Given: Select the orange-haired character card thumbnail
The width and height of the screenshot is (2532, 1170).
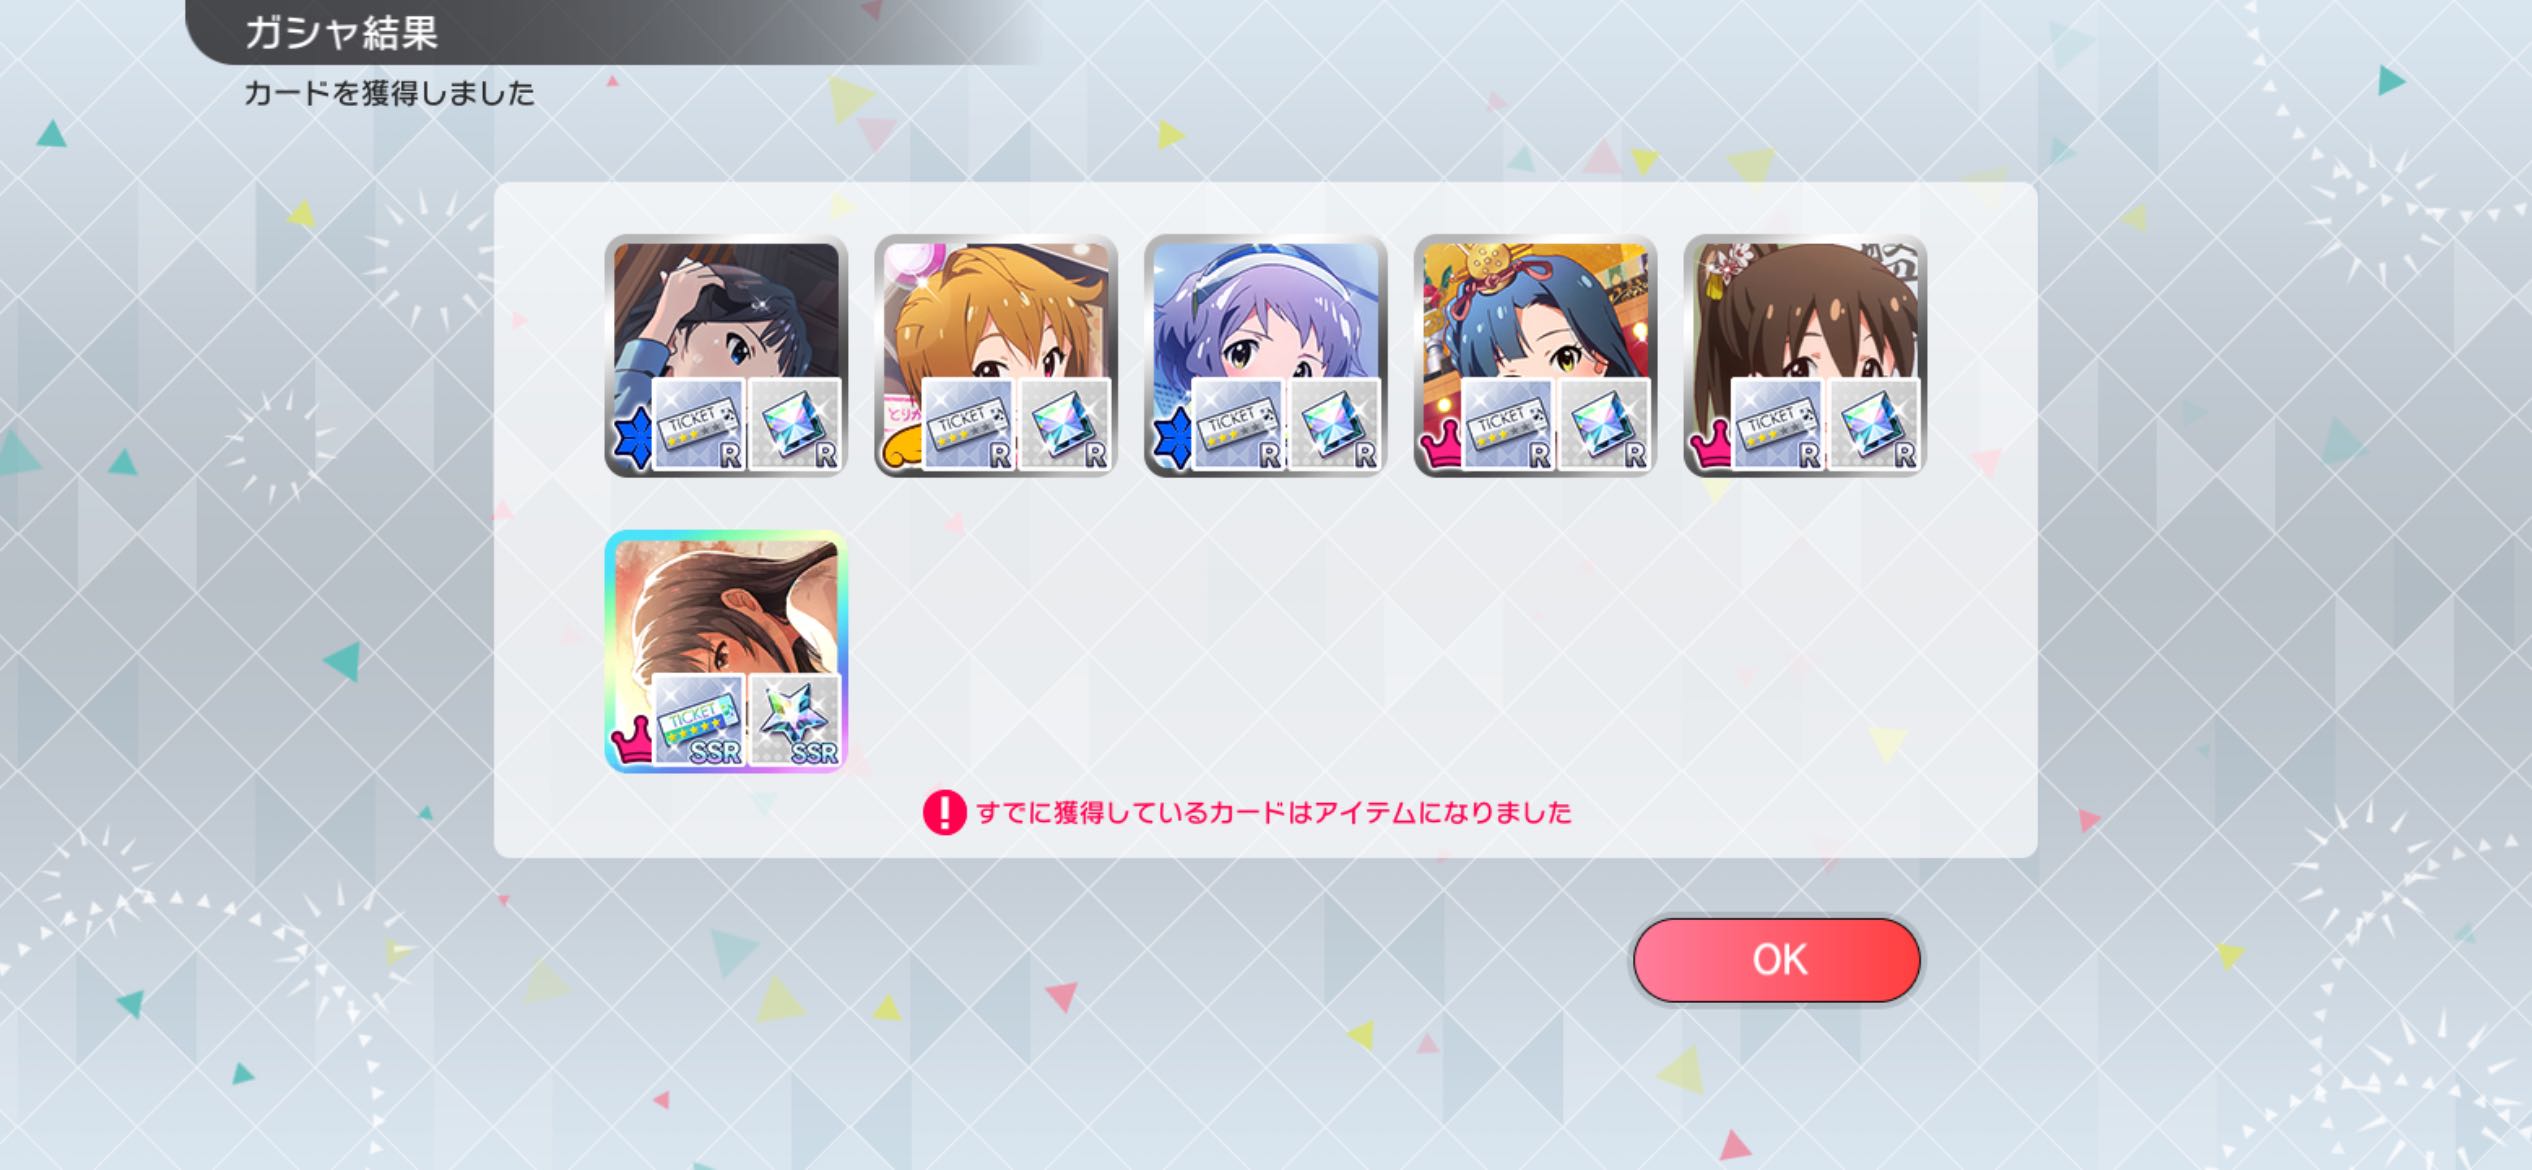Looking at the screenshot, I should coord(996,355).
